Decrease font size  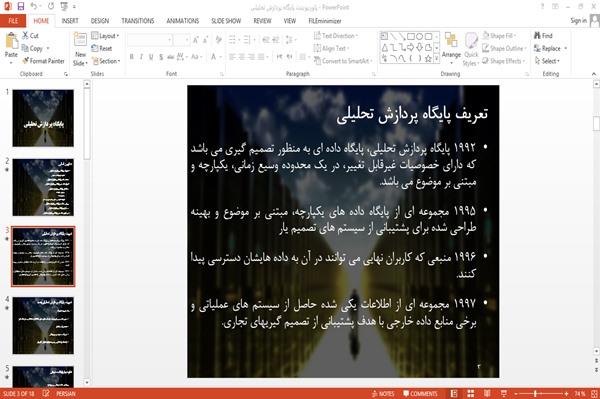click(x=205, y=40)
